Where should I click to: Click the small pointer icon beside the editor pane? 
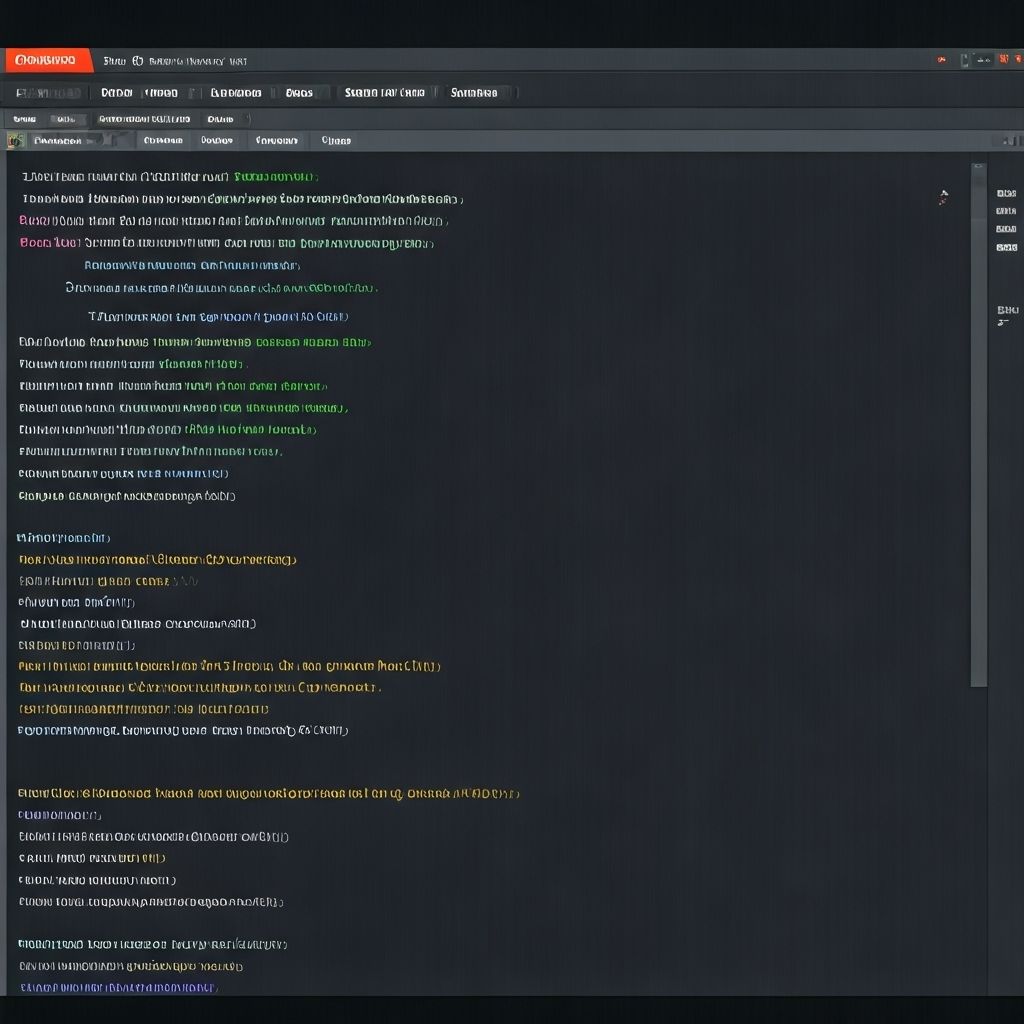pos(941,197)
